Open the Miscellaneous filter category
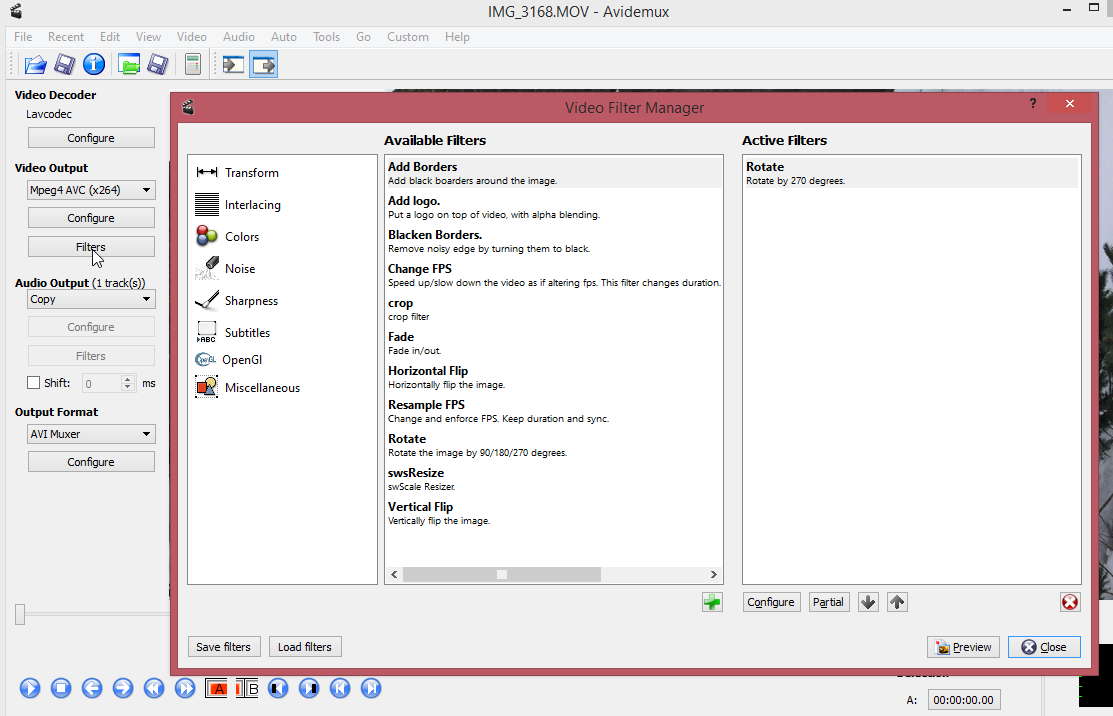This screenshot has width=1113, height=716. (x=262, y=387)
